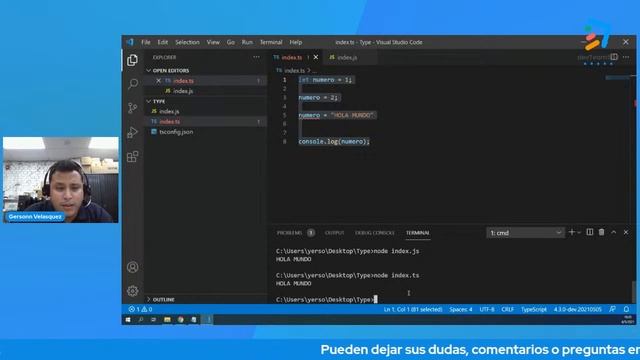The width and height of the screenshot is (640, 360).
Task: Open the Accounts menu icon
Action: click(133, 267)
